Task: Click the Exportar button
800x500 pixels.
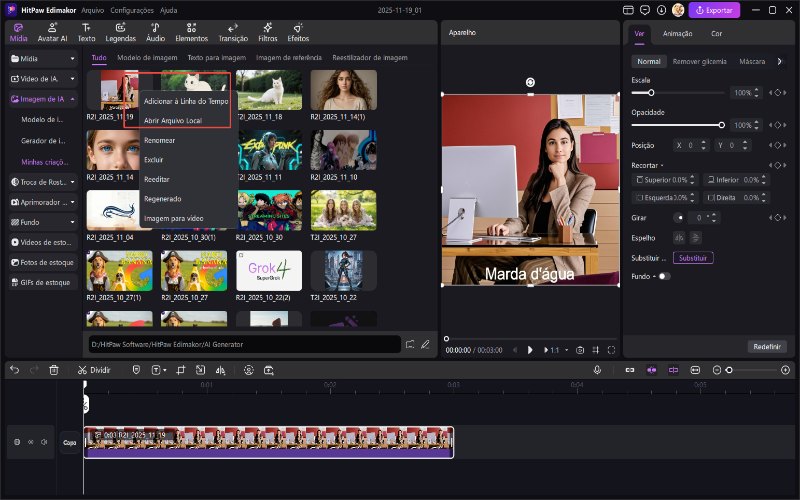Action: click(714, 10)
